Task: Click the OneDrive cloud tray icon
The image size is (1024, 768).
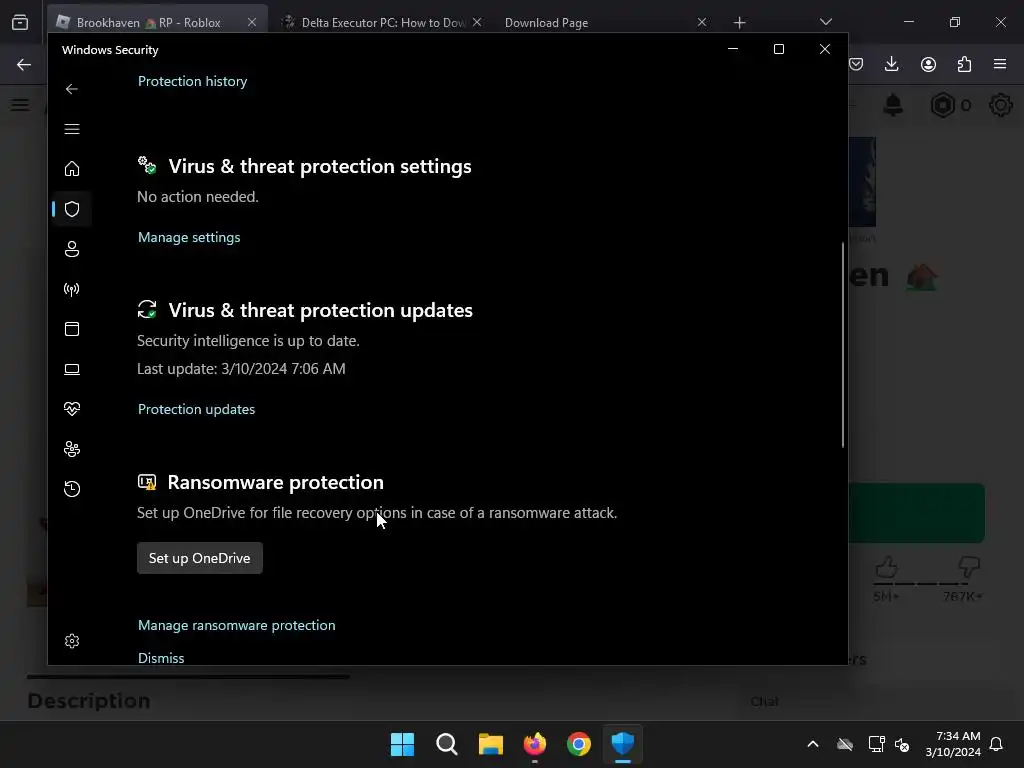Action: click(x=845, y=744)
